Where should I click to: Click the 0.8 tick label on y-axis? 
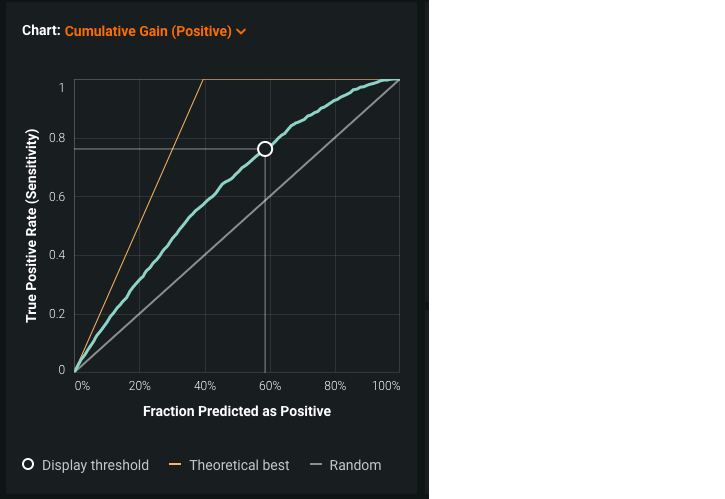(x=56, y=139)
